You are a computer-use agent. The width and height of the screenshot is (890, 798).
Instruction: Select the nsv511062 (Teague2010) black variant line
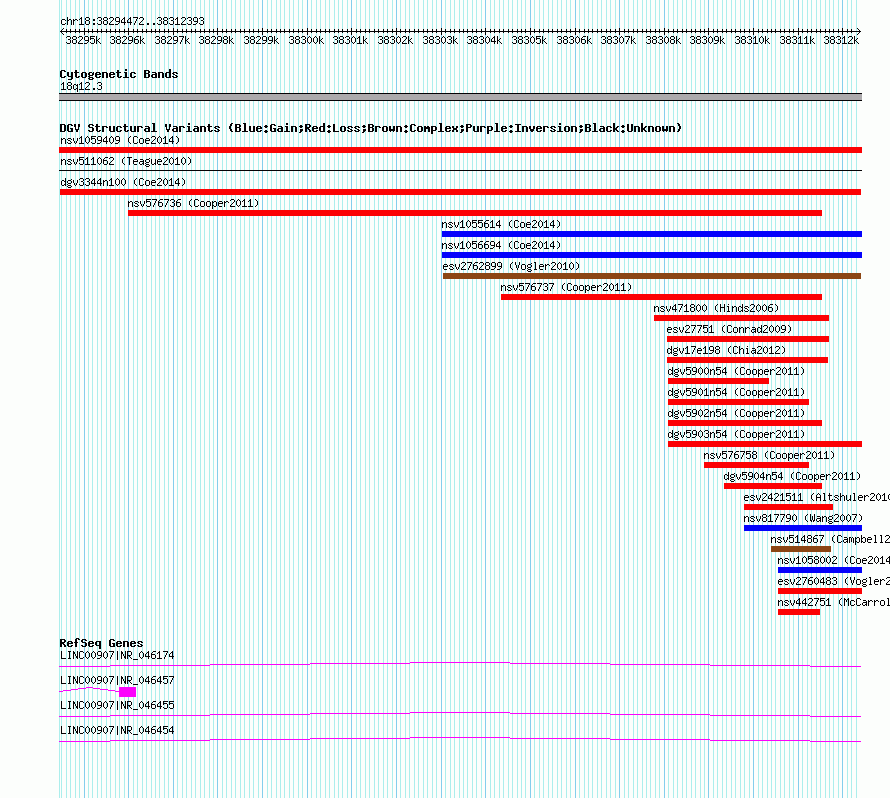460,170
